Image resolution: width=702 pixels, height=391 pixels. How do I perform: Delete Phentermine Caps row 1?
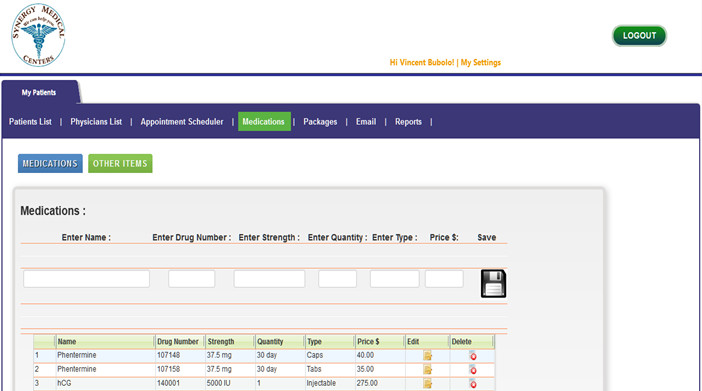click(473, 356)
